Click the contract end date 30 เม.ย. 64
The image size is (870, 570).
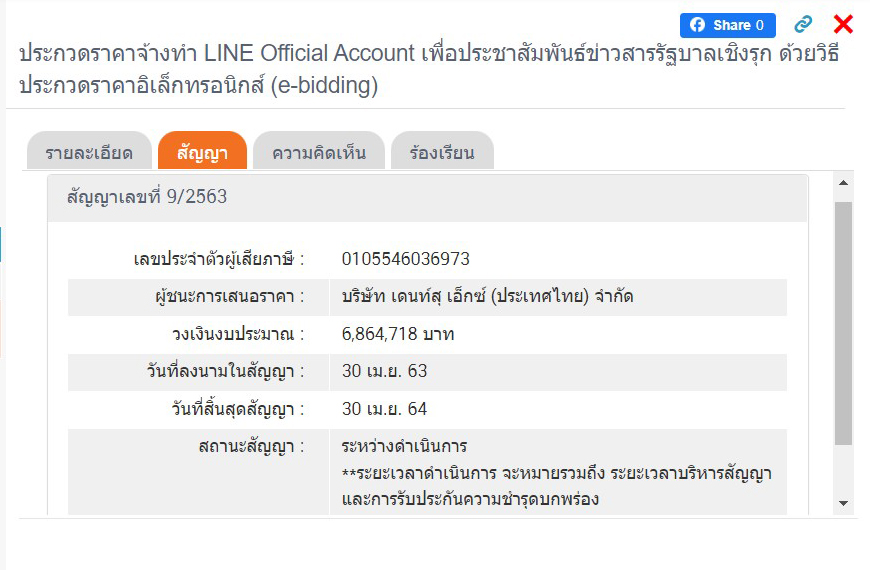pyautogui.click(x=384, y=409)
